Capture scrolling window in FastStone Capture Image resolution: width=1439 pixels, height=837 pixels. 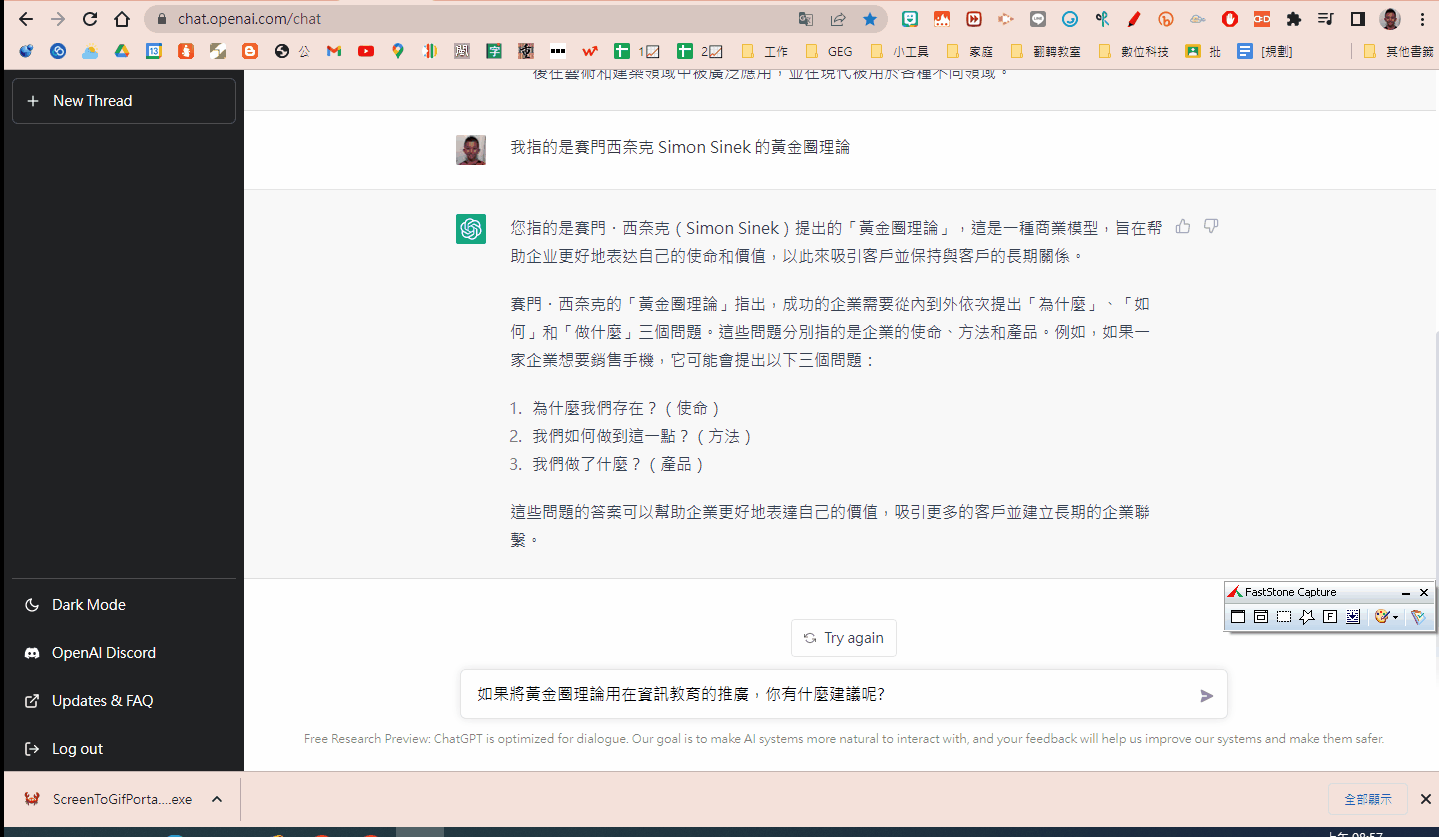pos(1353,617)
